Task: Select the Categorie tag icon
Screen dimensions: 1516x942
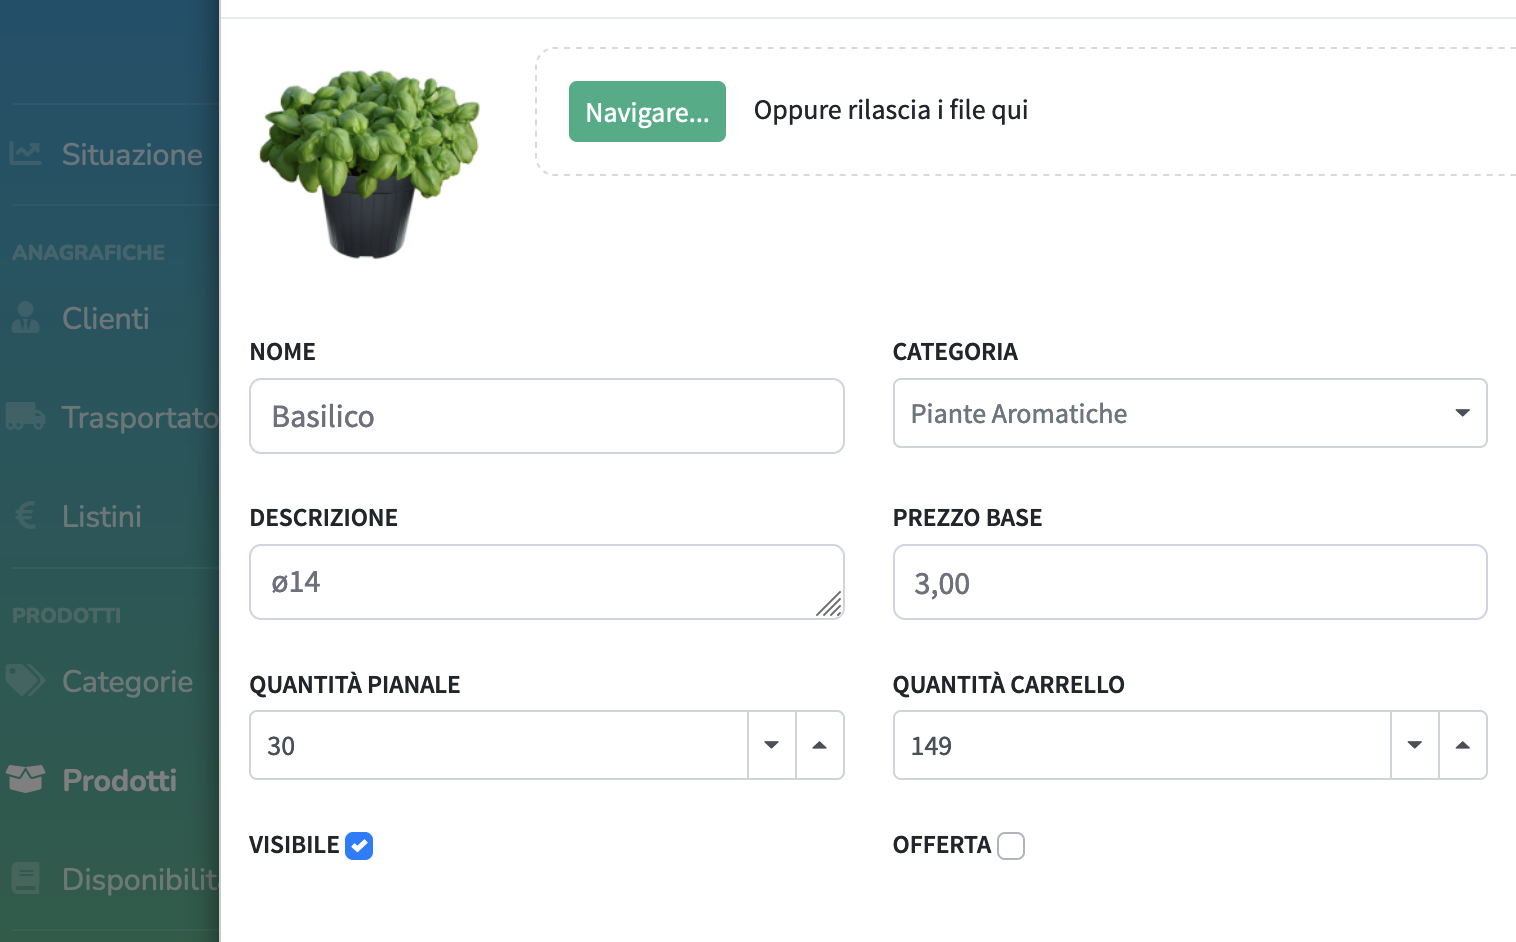Action: [x=25, y=680]
